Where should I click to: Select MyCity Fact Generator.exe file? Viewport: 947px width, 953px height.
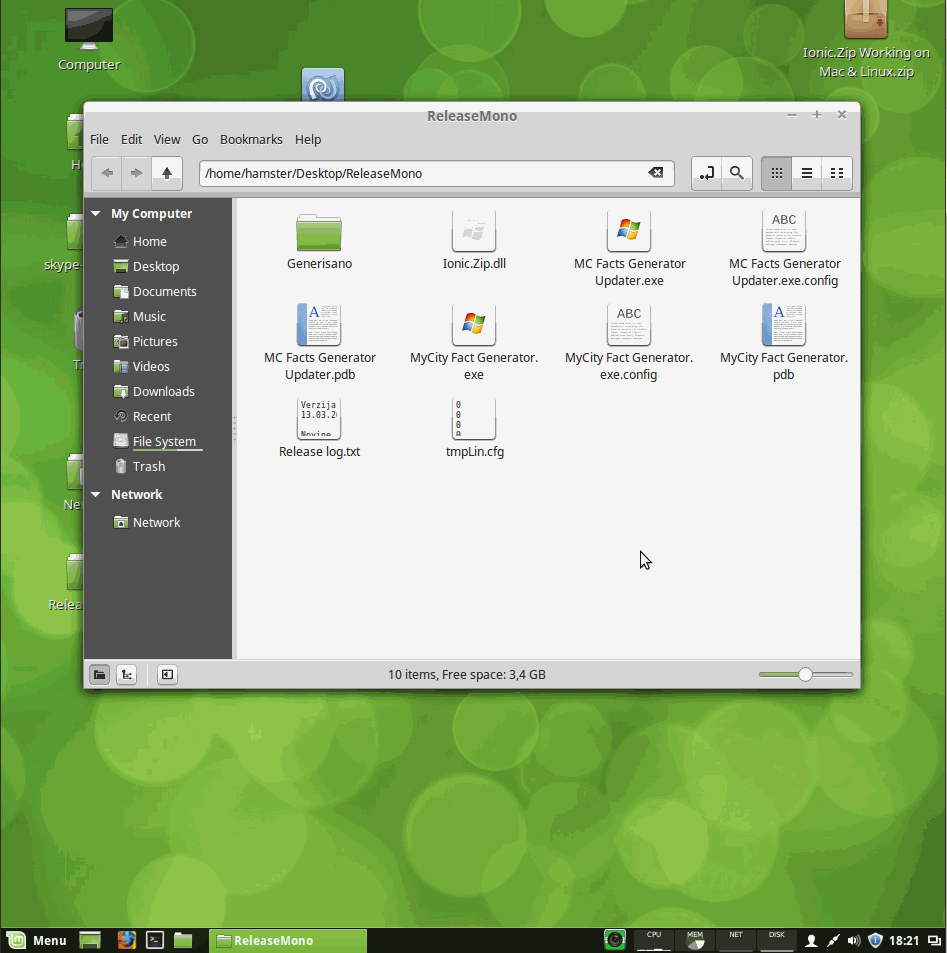pos(474,343)
